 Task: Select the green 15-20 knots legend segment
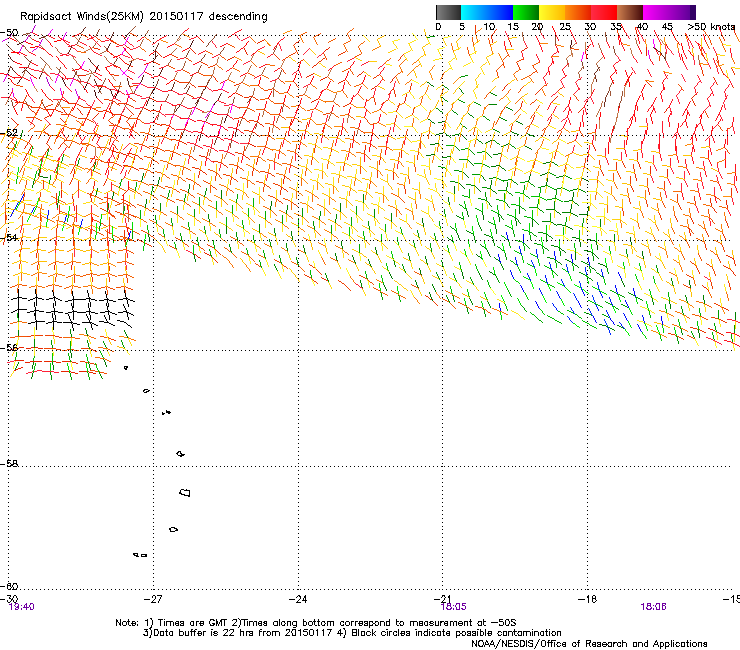(526, 12)
